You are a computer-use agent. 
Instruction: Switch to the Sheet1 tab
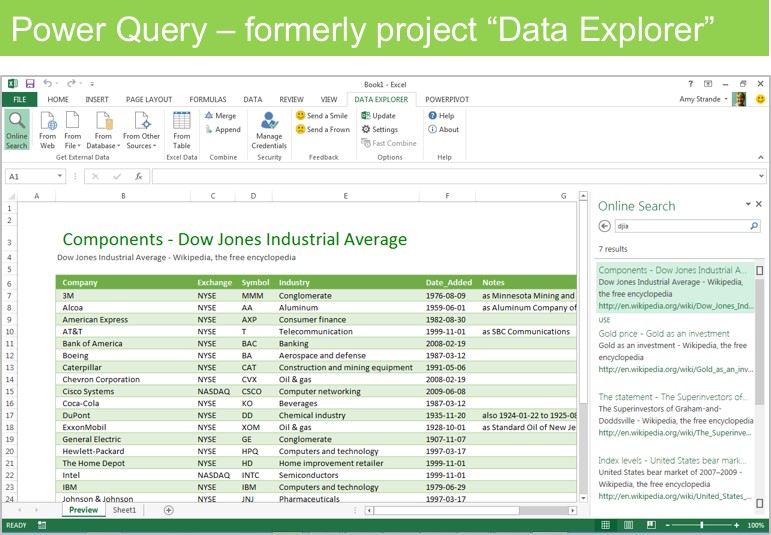tap(124, 510)
